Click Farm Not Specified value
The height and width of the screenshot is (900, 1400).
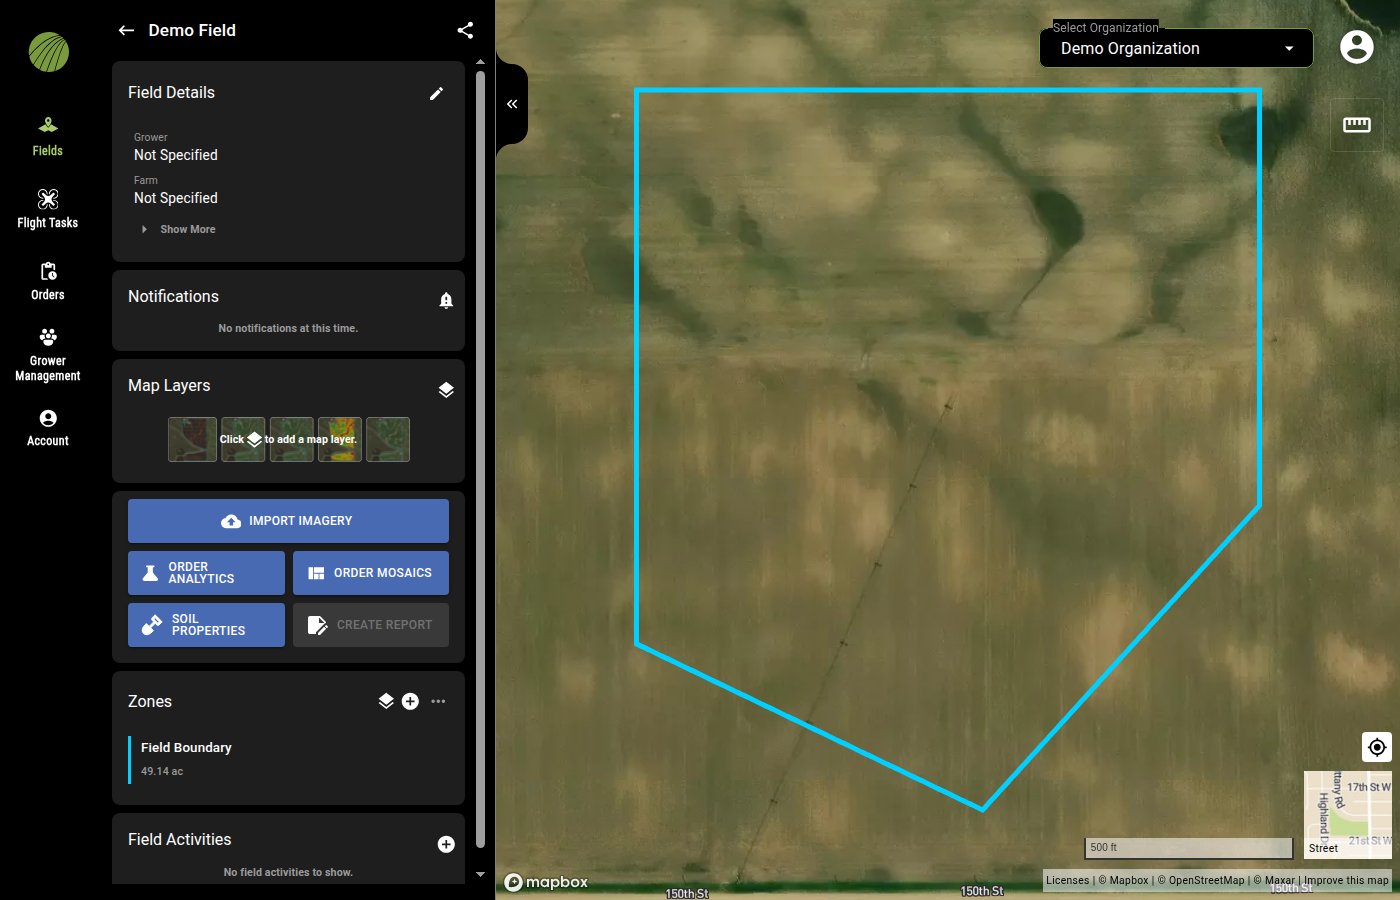point(176,198)
